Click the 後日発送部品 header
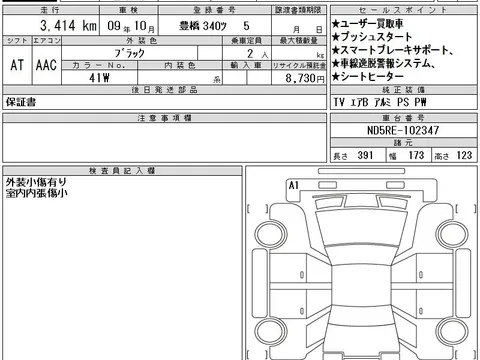 click(x=164, y=90)
